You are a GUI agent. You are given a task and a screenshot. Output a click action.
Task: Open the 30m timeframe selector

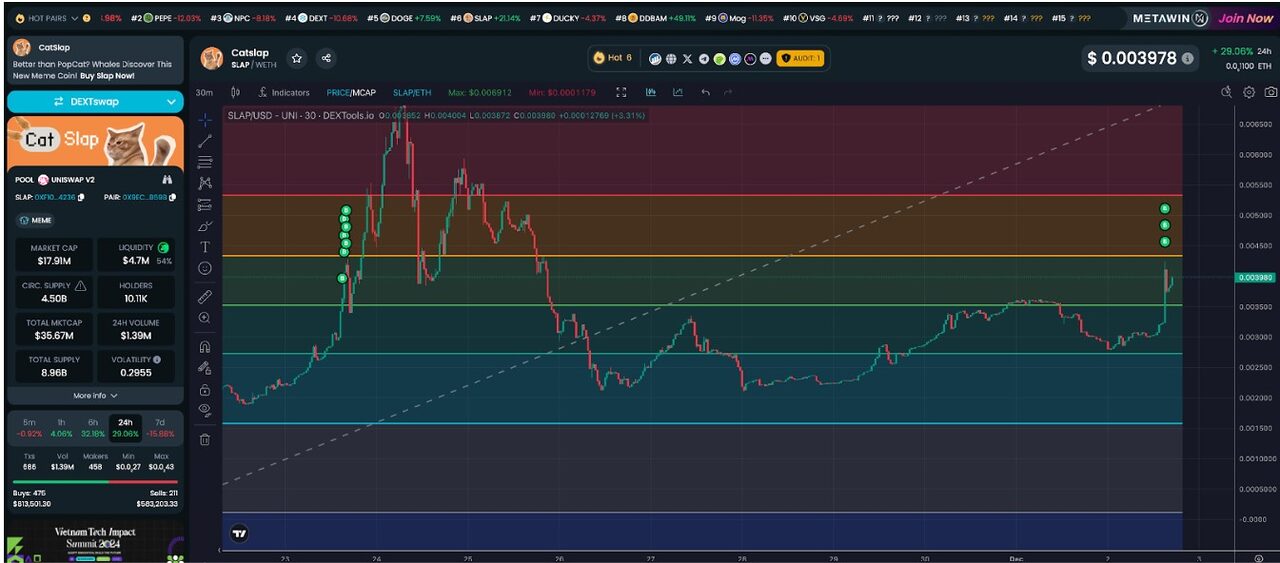(x=204, y=92)
